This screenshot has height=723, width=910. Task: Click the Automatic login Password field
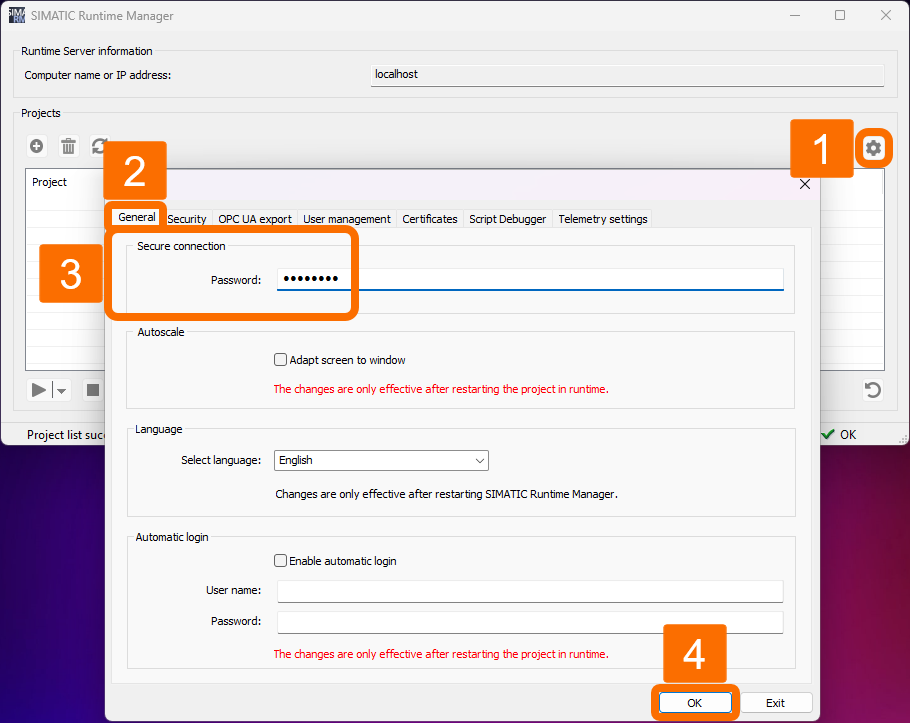[530, 622]
